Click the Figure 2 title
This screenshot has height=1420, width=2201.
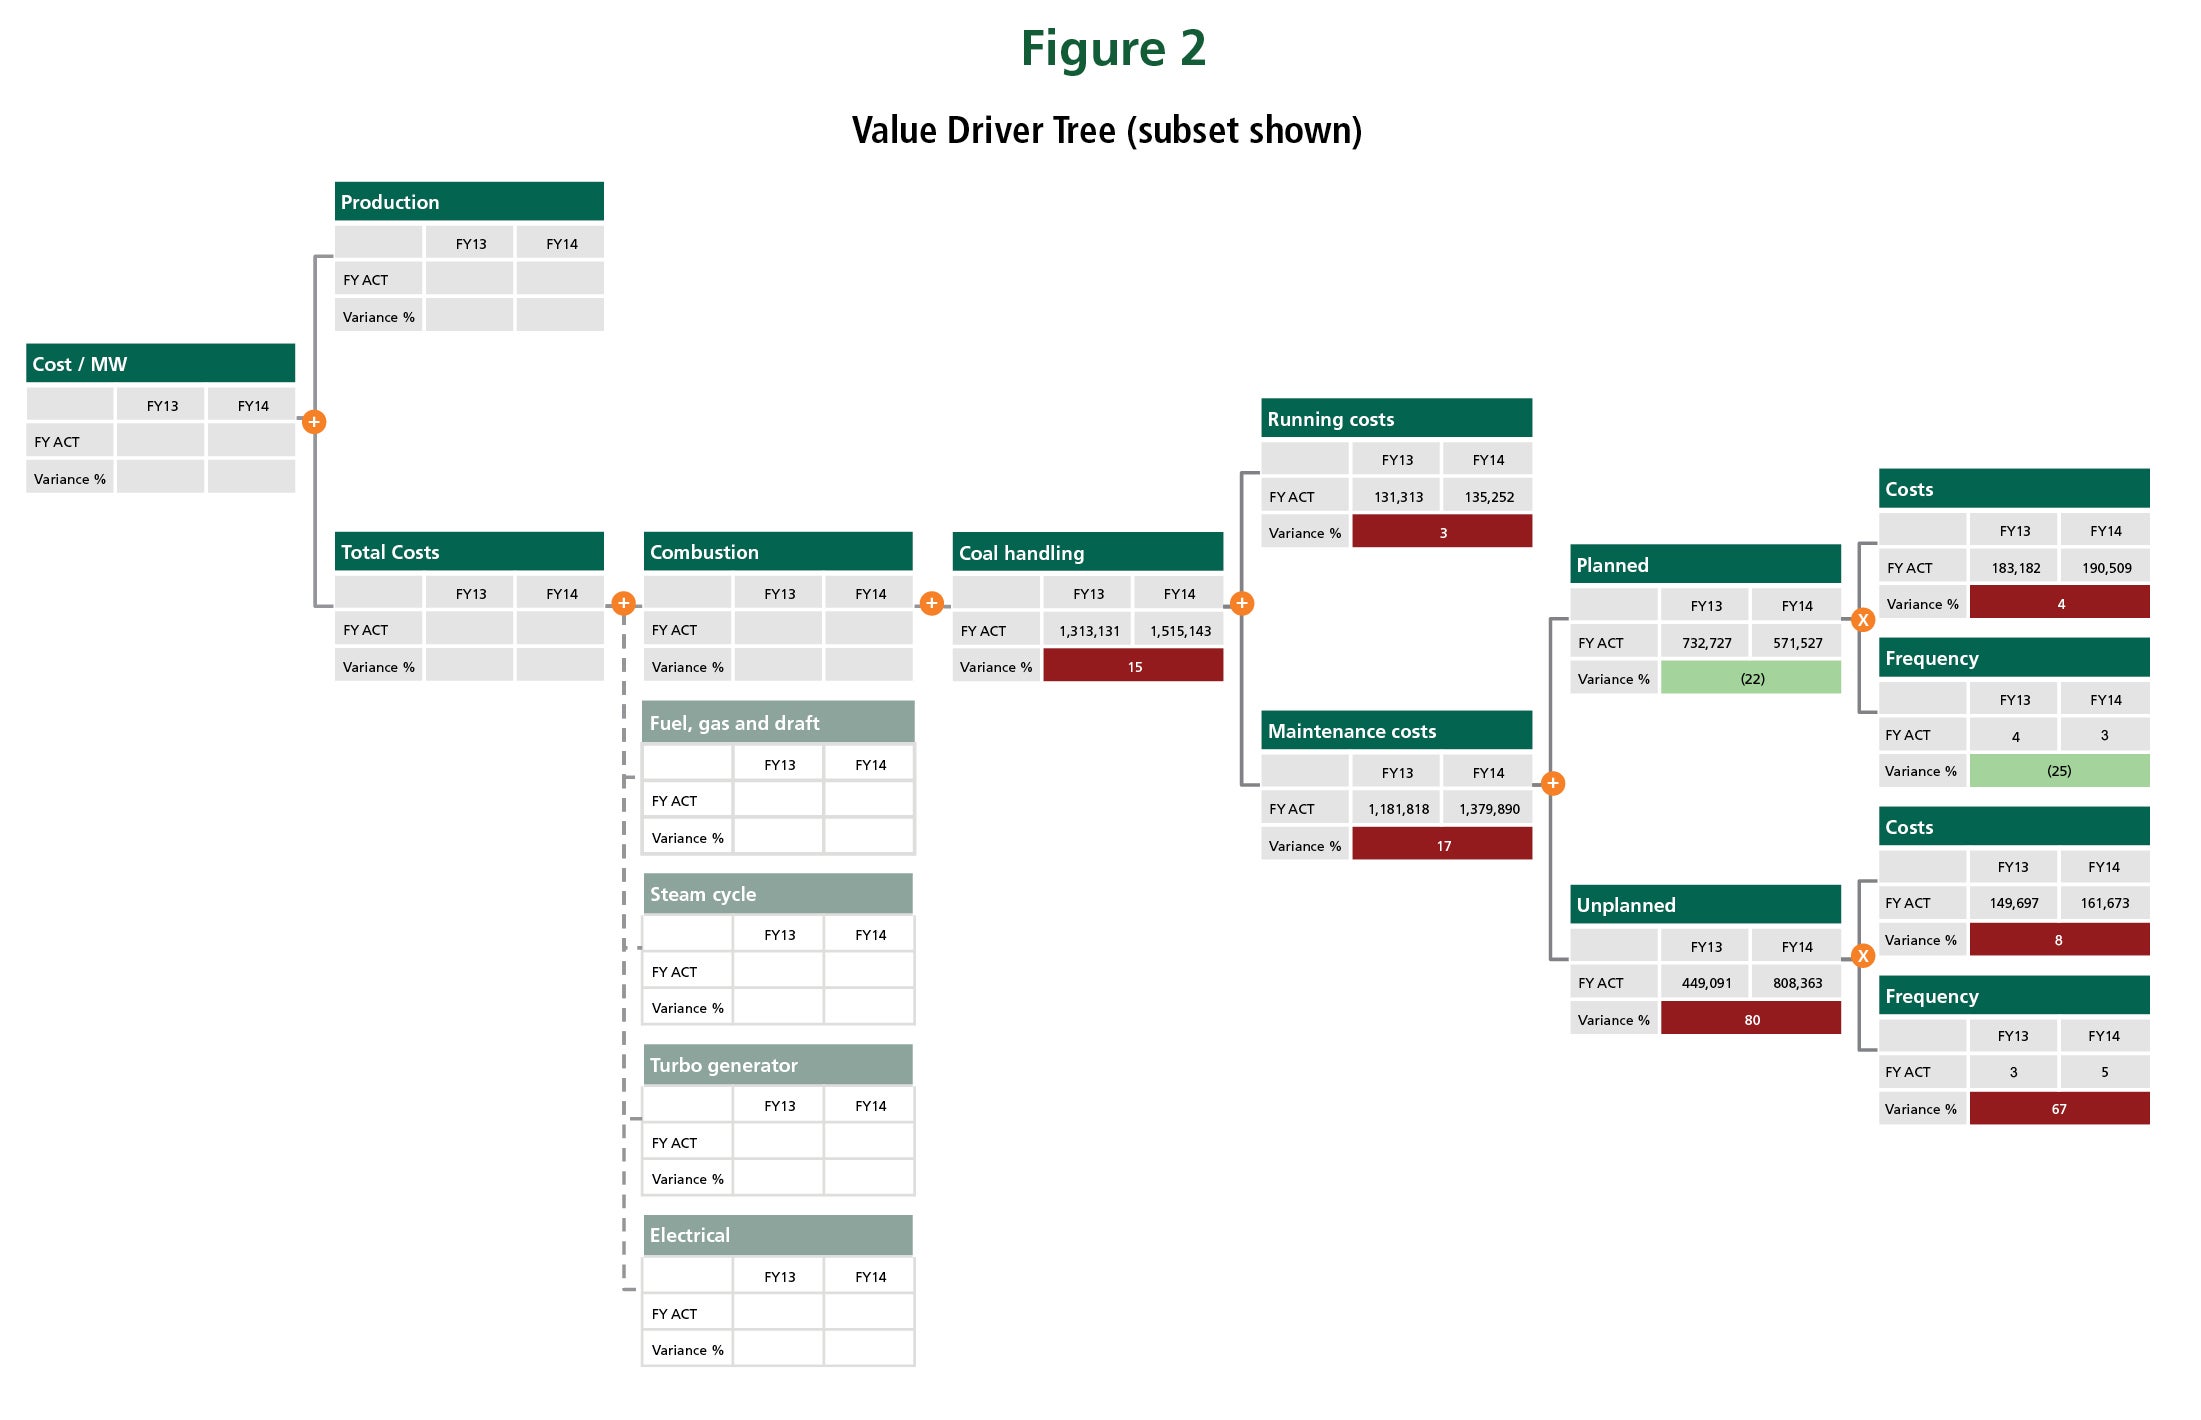(1113, 49)
